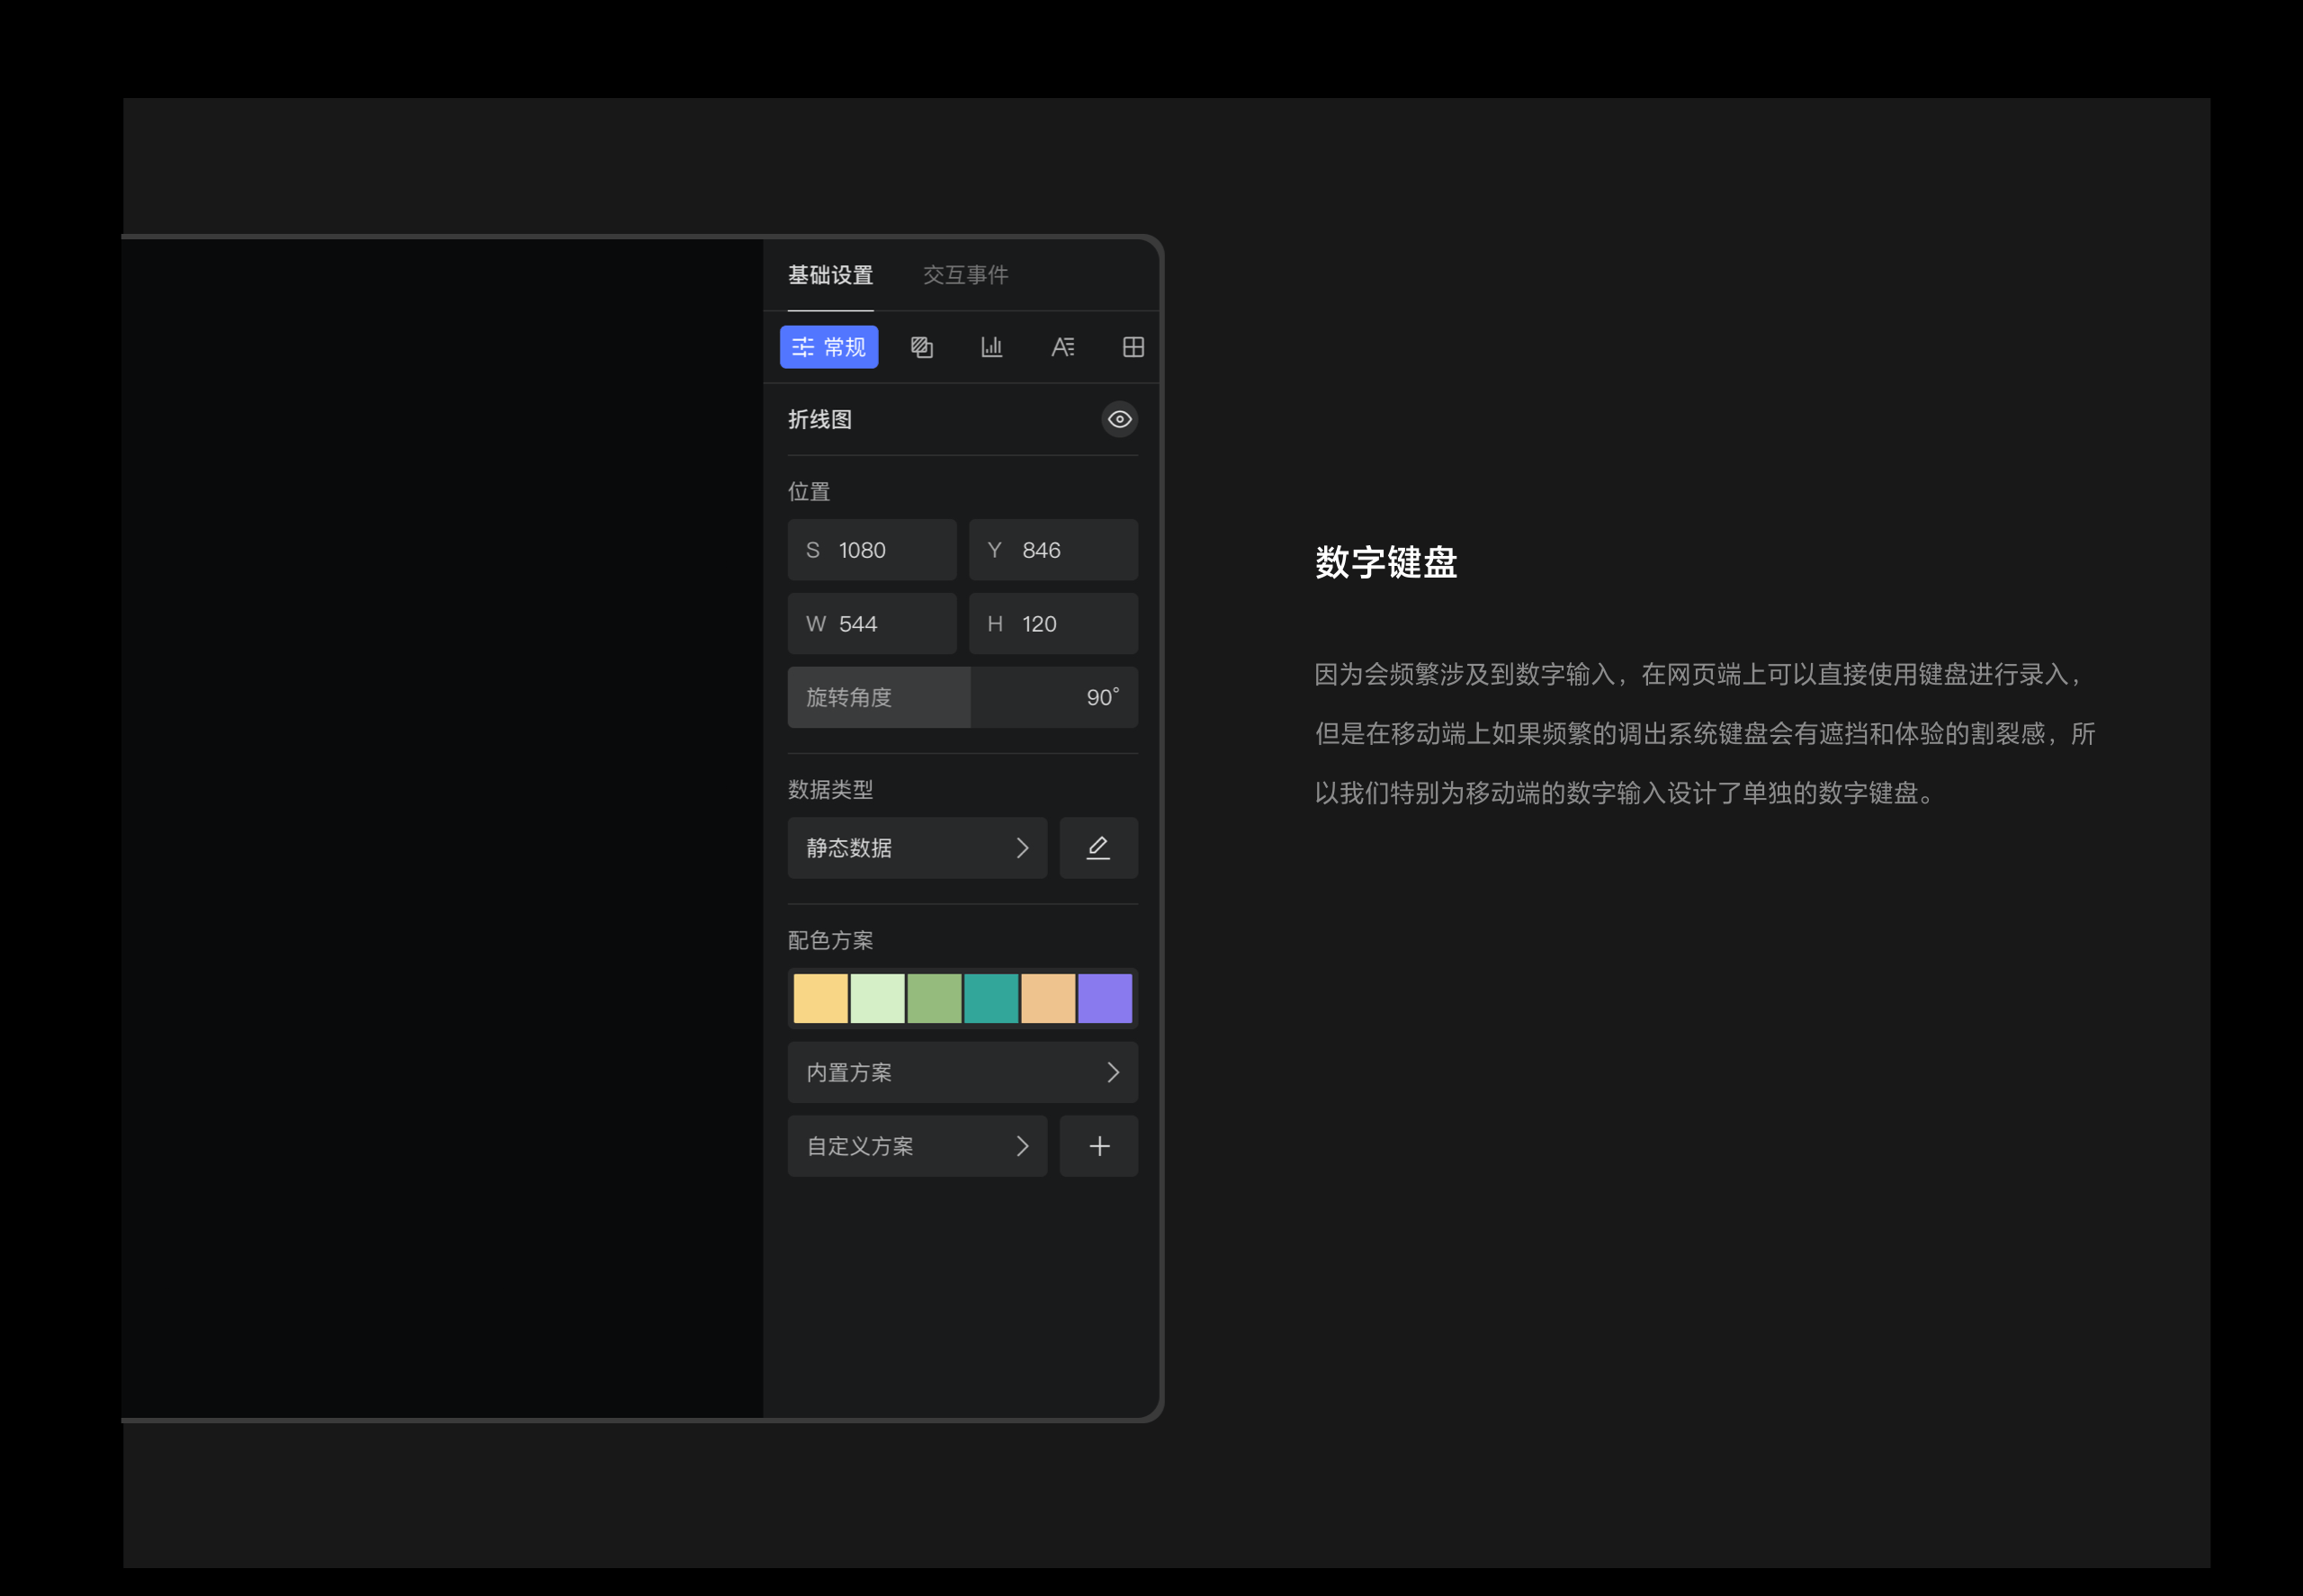Edit the S position field 1080
This screenshot has width=2303, height=1596.
pyautogui.click(x=872, y=550)
